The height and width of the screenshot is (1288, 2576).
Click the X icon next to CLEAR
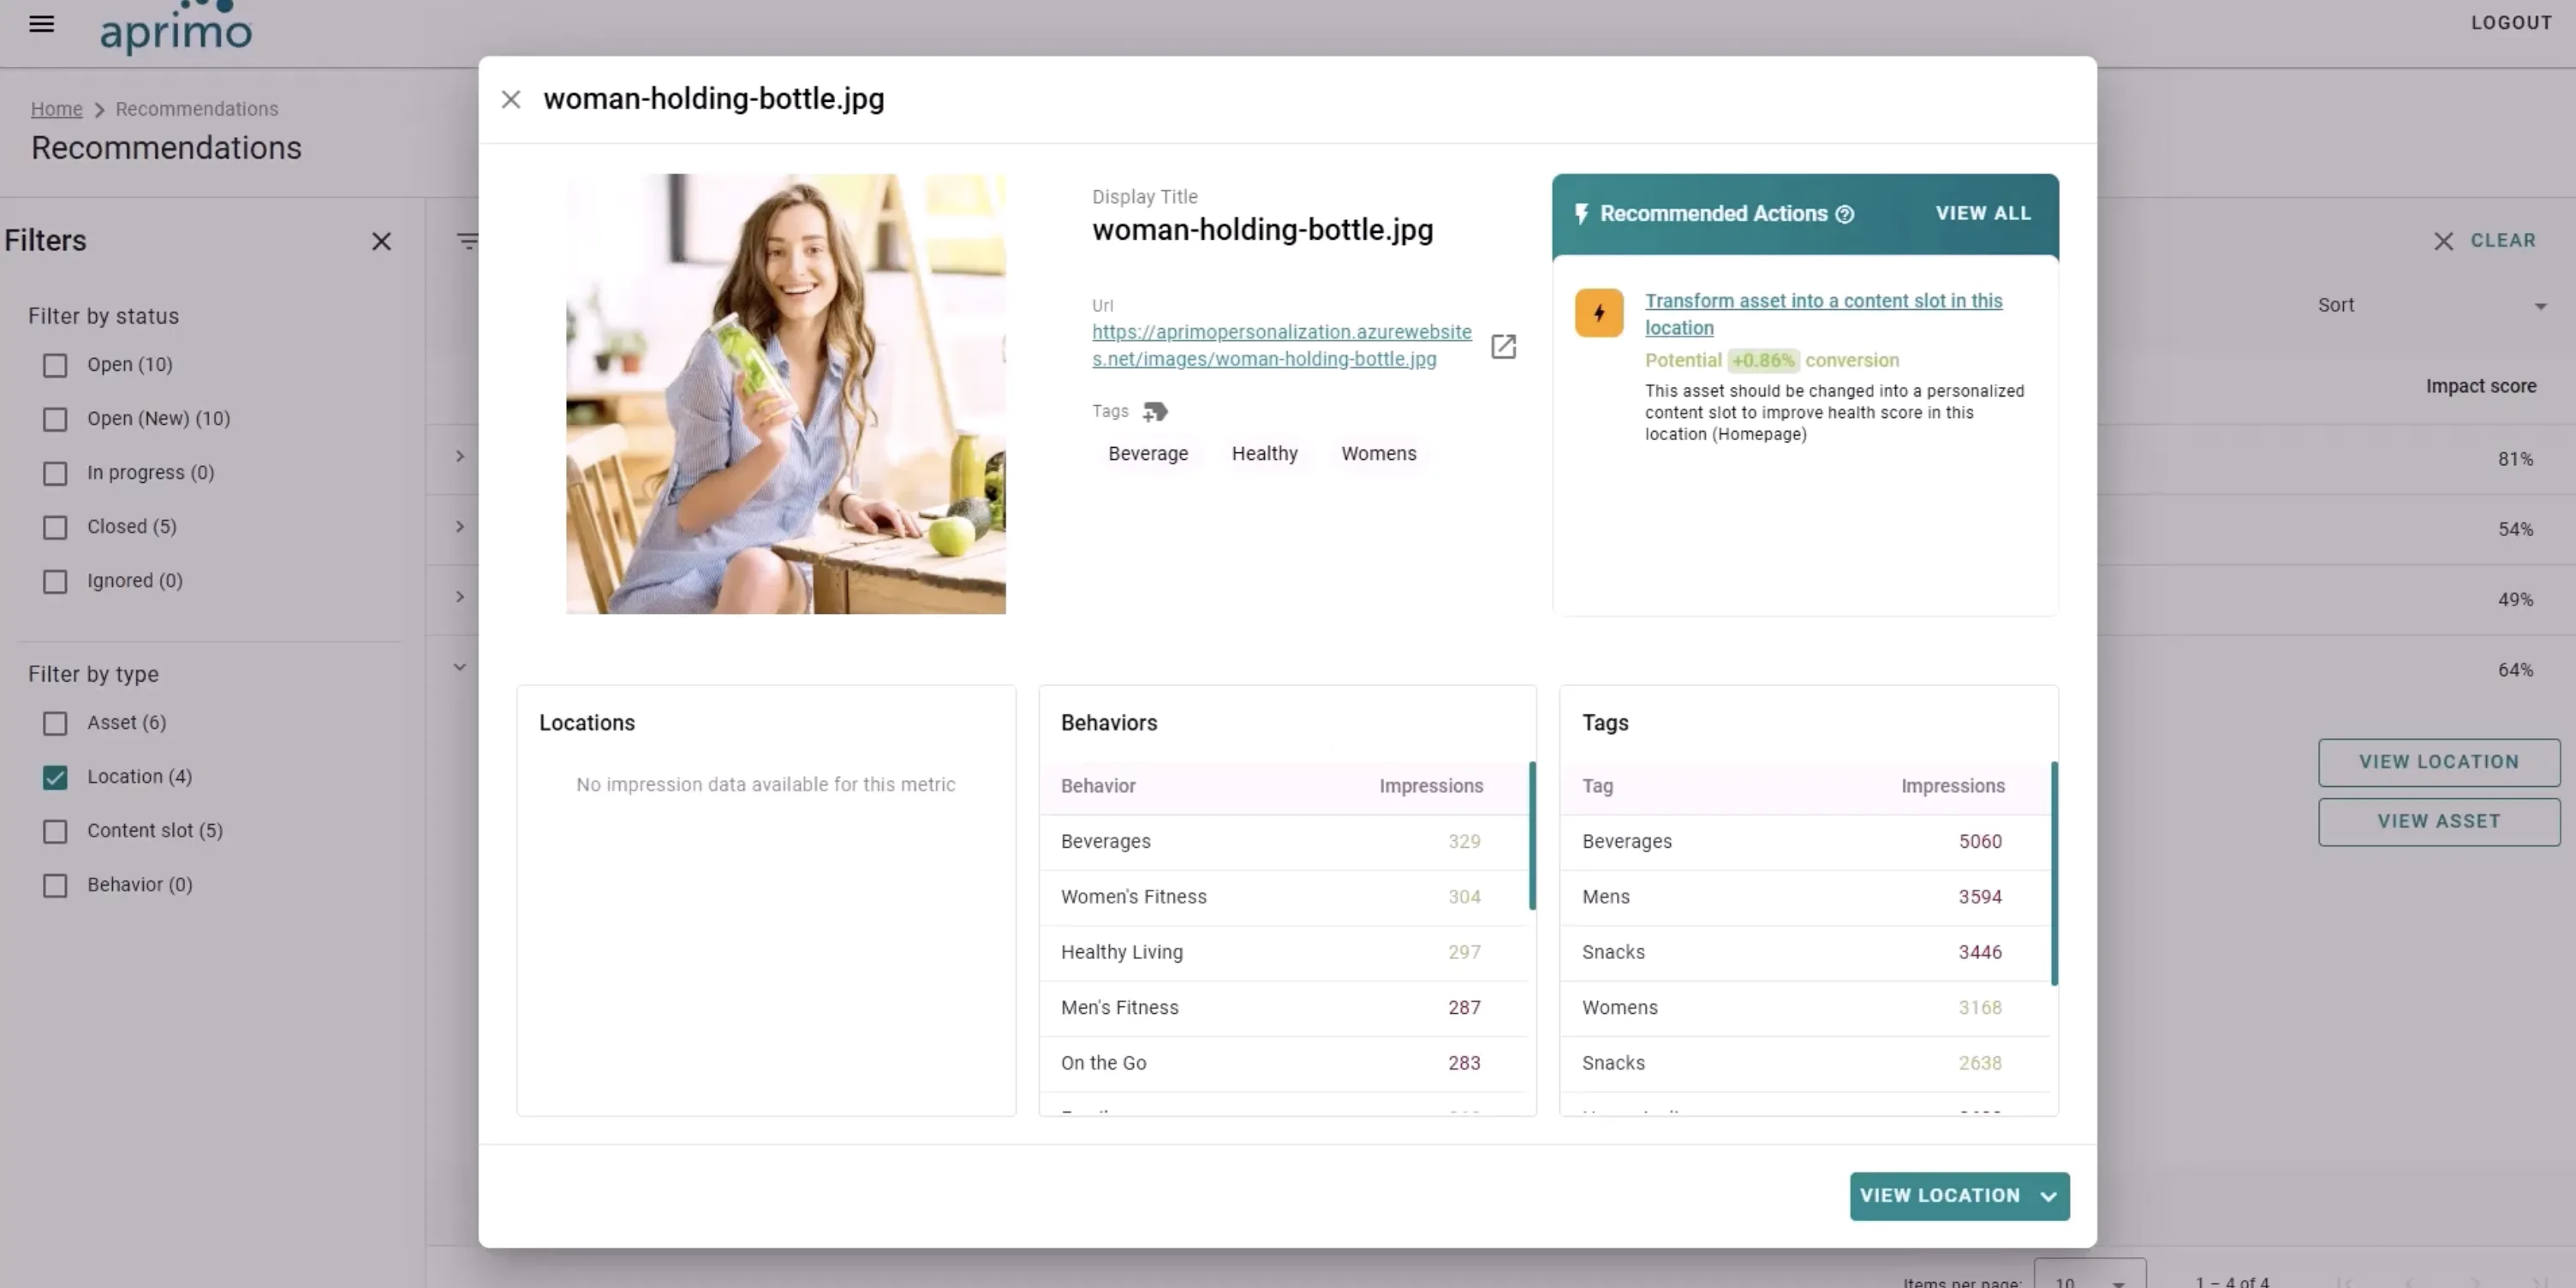2443,241
